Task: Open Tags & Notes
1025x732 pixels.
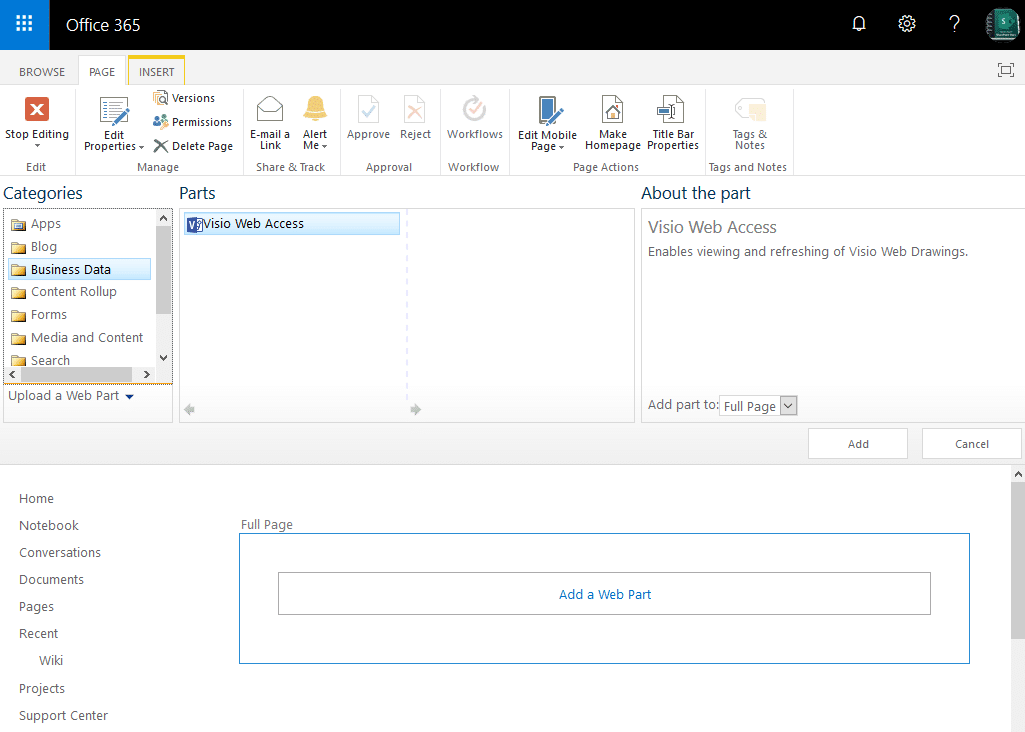Action: [750, 124]
